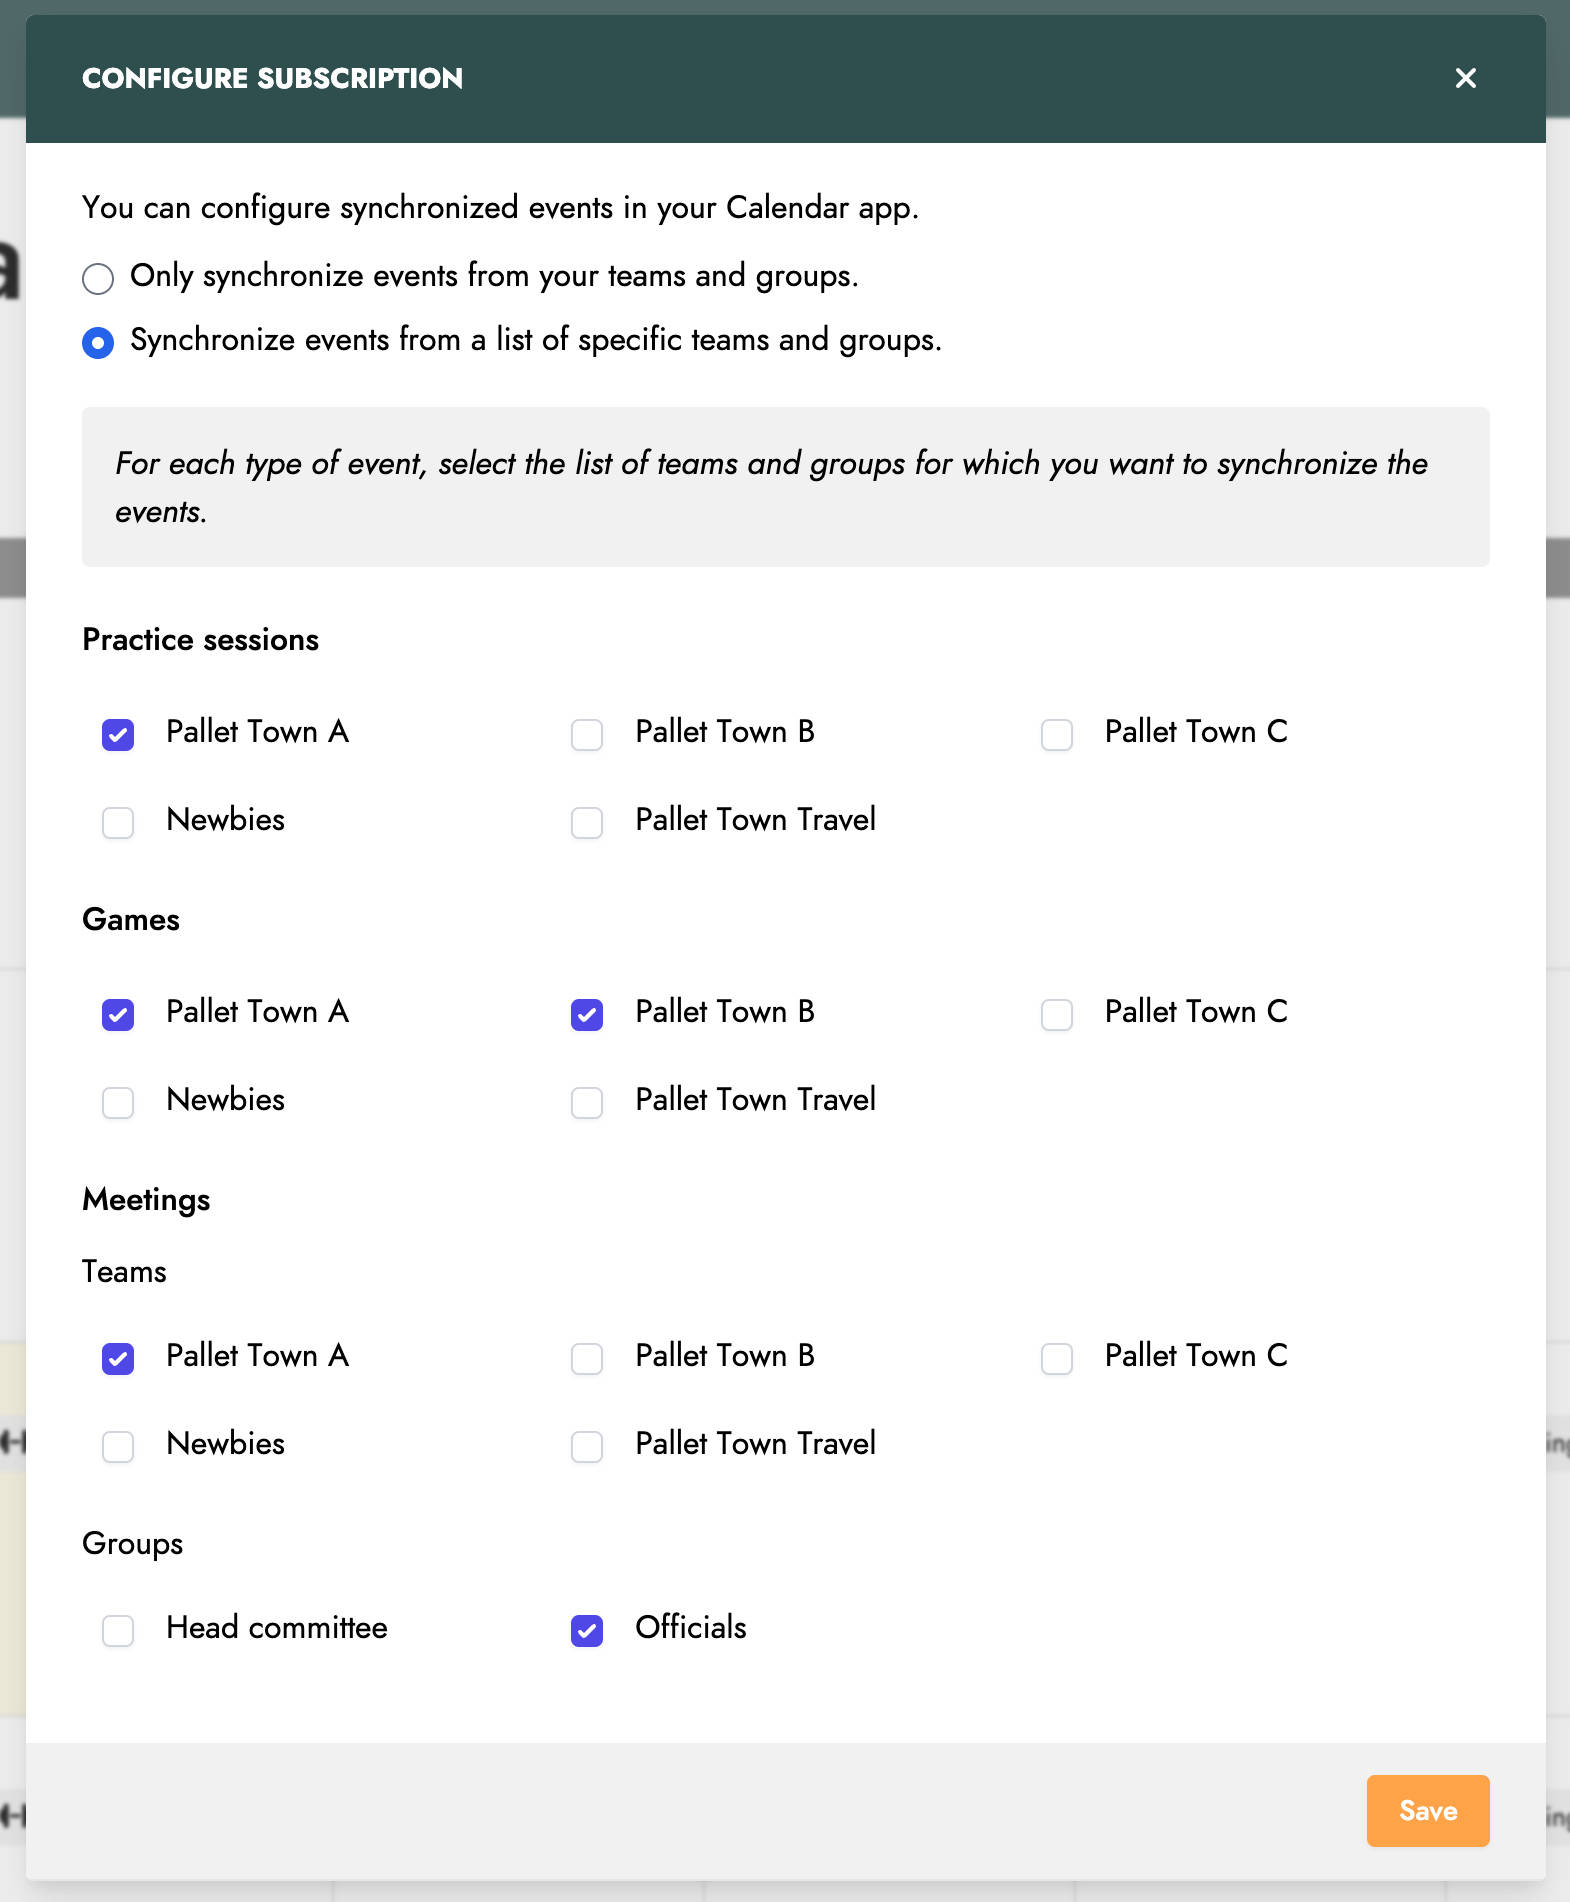1570x1902 pixels.
Task: Tick Newbies under Meetings Teams
Action: tap(118, 1447)
